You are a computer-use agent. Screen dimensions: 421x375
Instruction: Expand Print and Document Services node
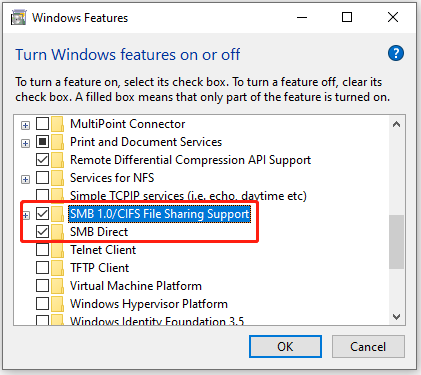click(25, 143)
